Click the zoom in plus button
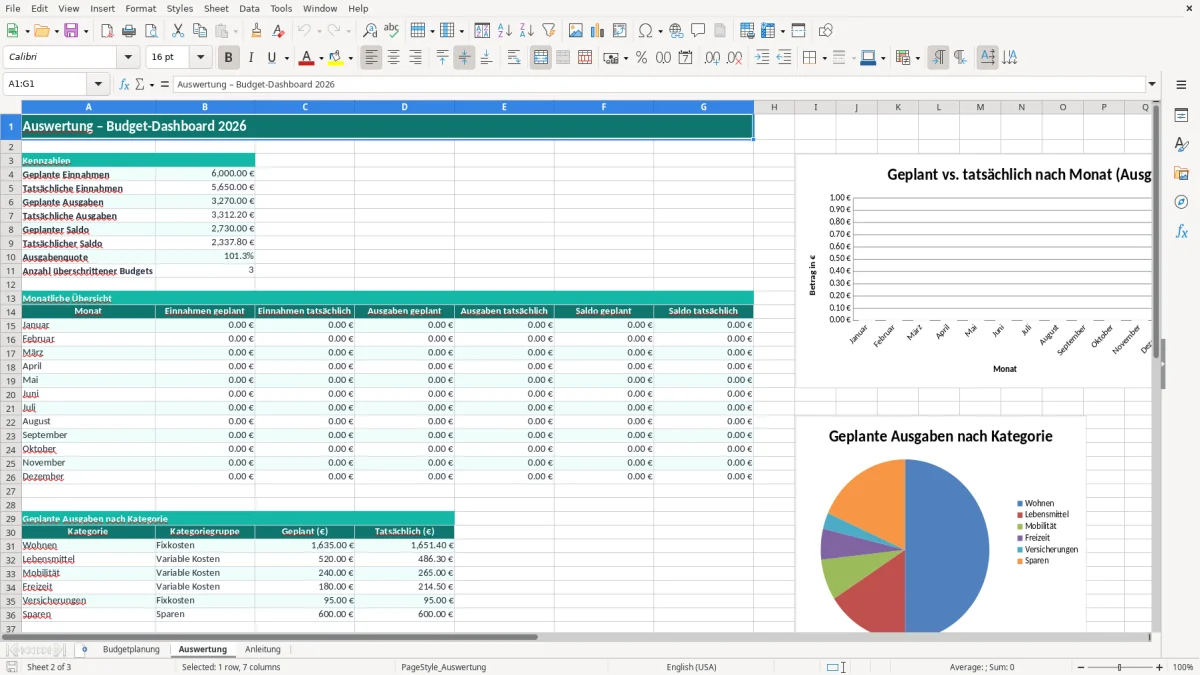 [1159, 667]
